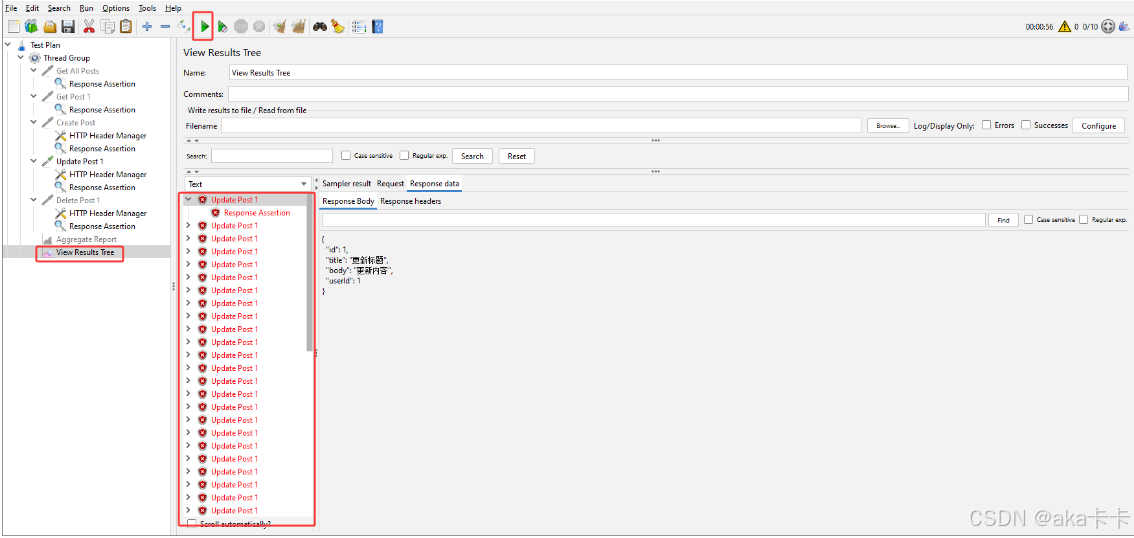Click the grey Stop icon
Viewport: 1134px width, 538px height.
click(x=241, y=27)
